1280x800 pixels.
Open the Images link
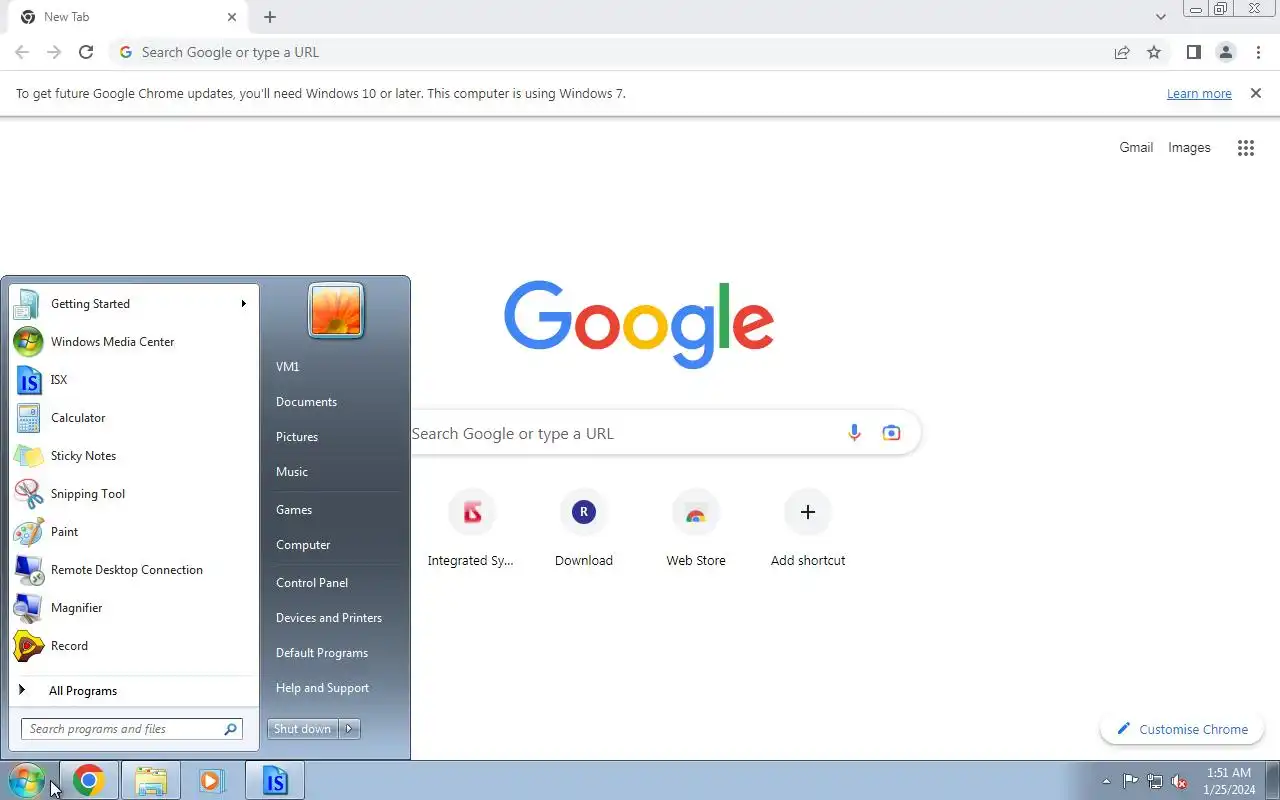[x=1189, y=147]
